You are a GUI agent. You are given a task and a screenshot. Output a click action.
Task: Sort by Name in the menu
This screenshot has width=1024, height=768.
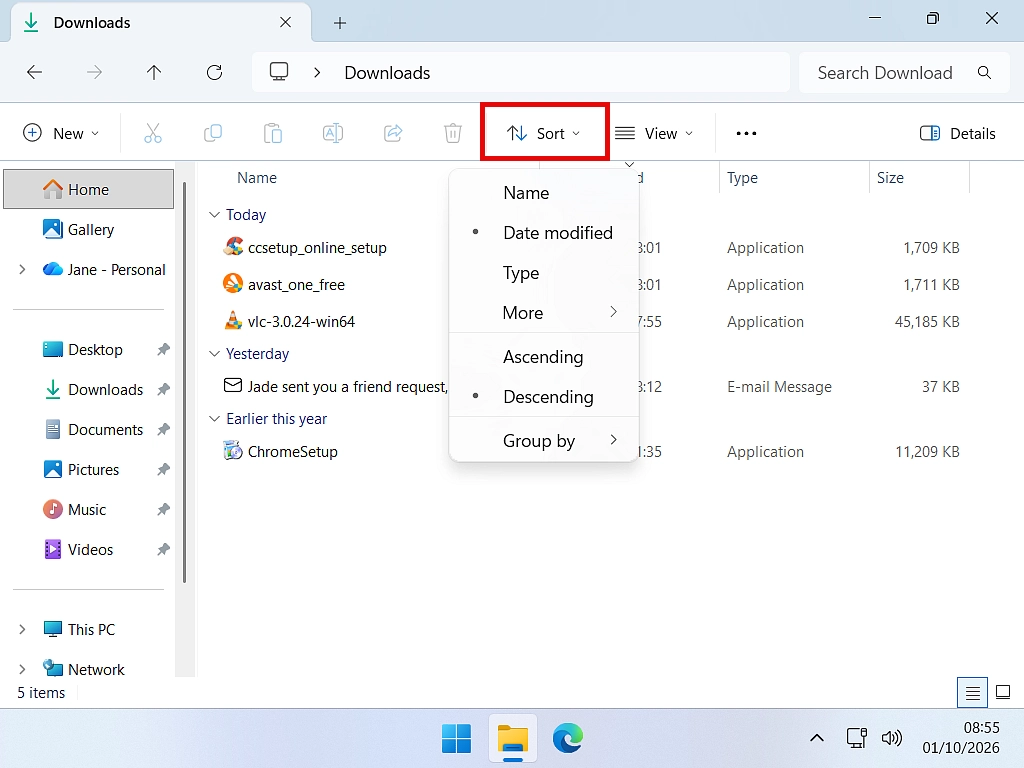(543, 193)
